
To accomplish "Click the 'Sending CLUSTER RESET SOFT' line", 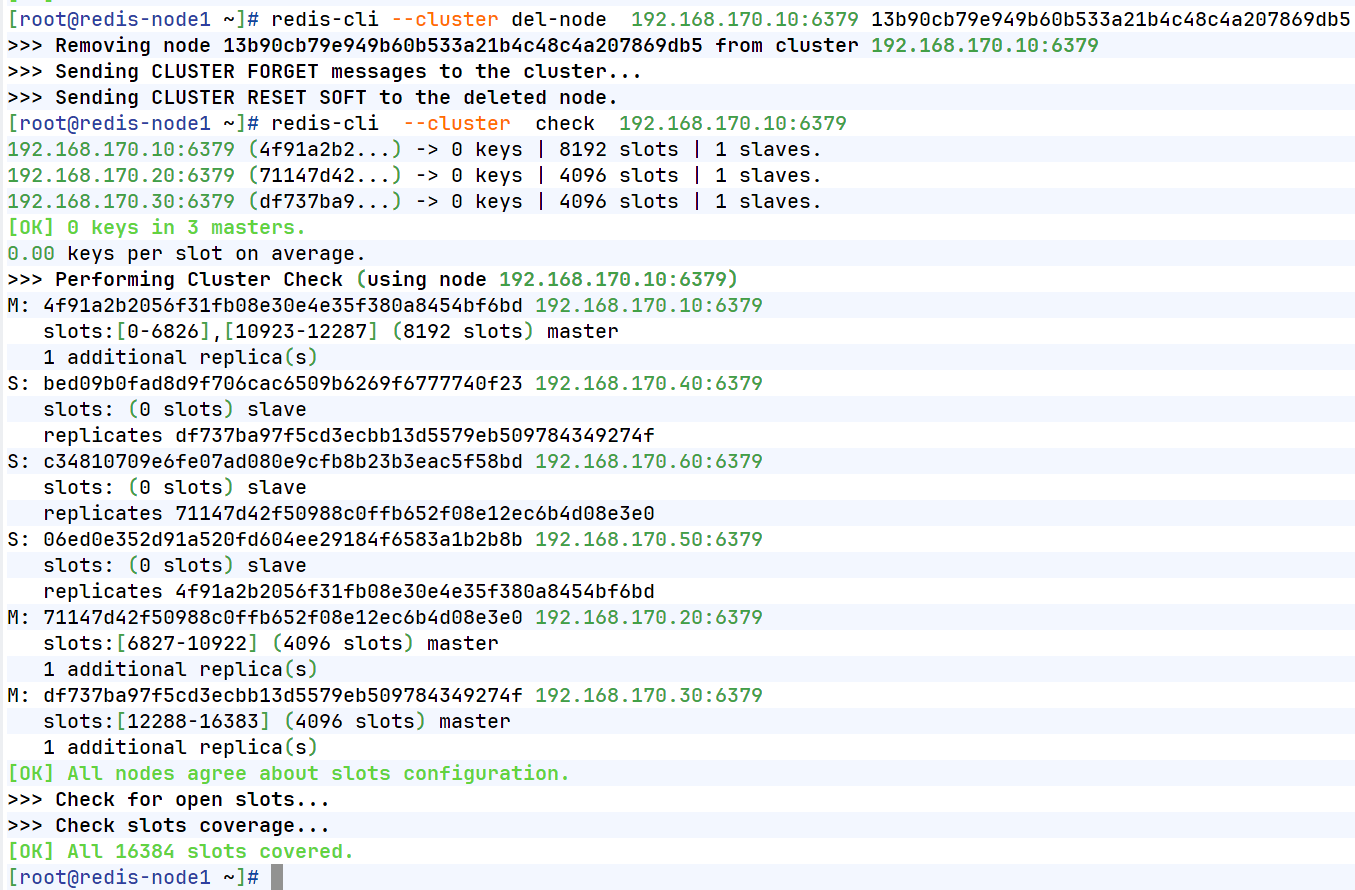I will click(312, 97).
